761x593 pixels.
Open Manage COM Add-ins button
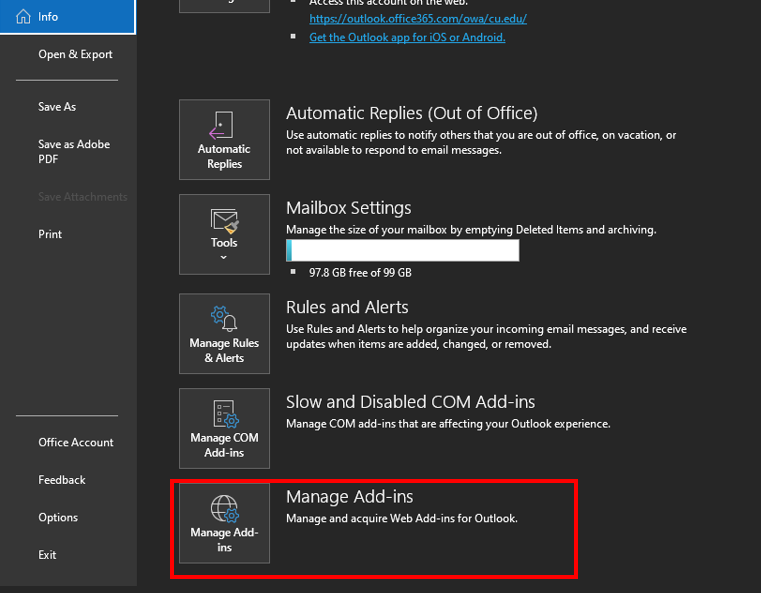pyautogui.click(x=224, y=428)
